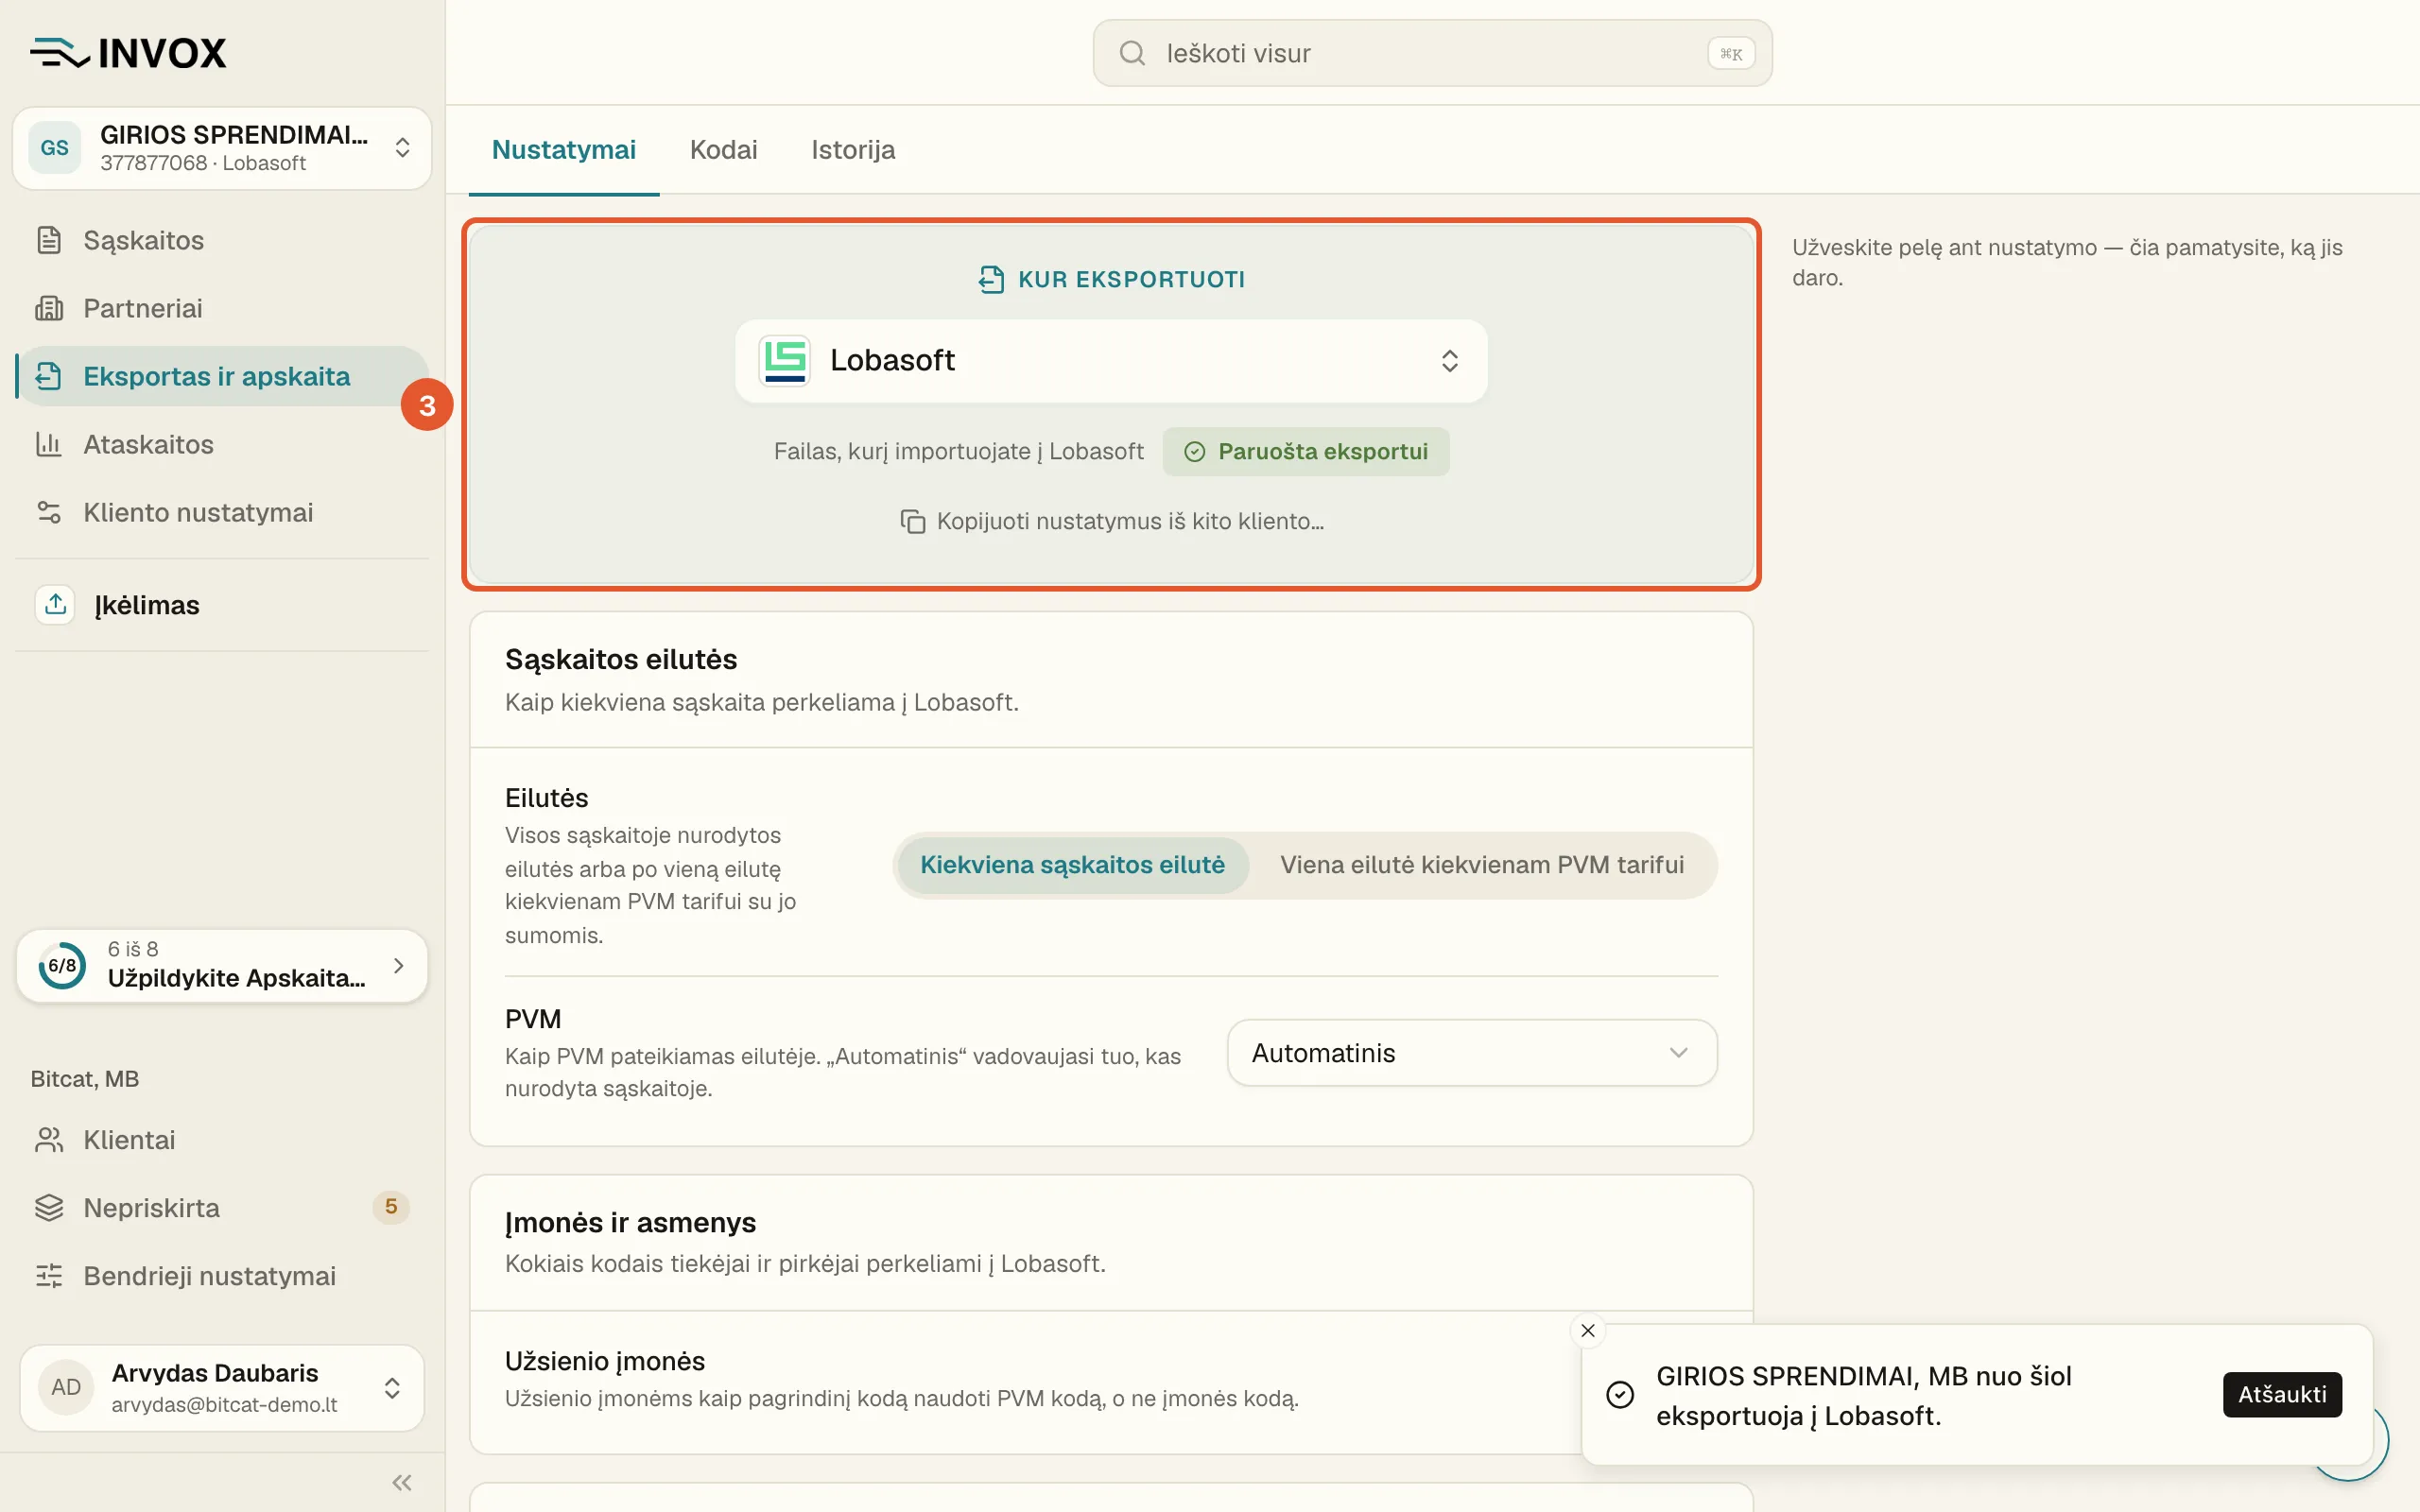Screen dimensions: 2420x1512
Task: Open Sąskaitos from the sidebar
Action: [x=222, y=240]
